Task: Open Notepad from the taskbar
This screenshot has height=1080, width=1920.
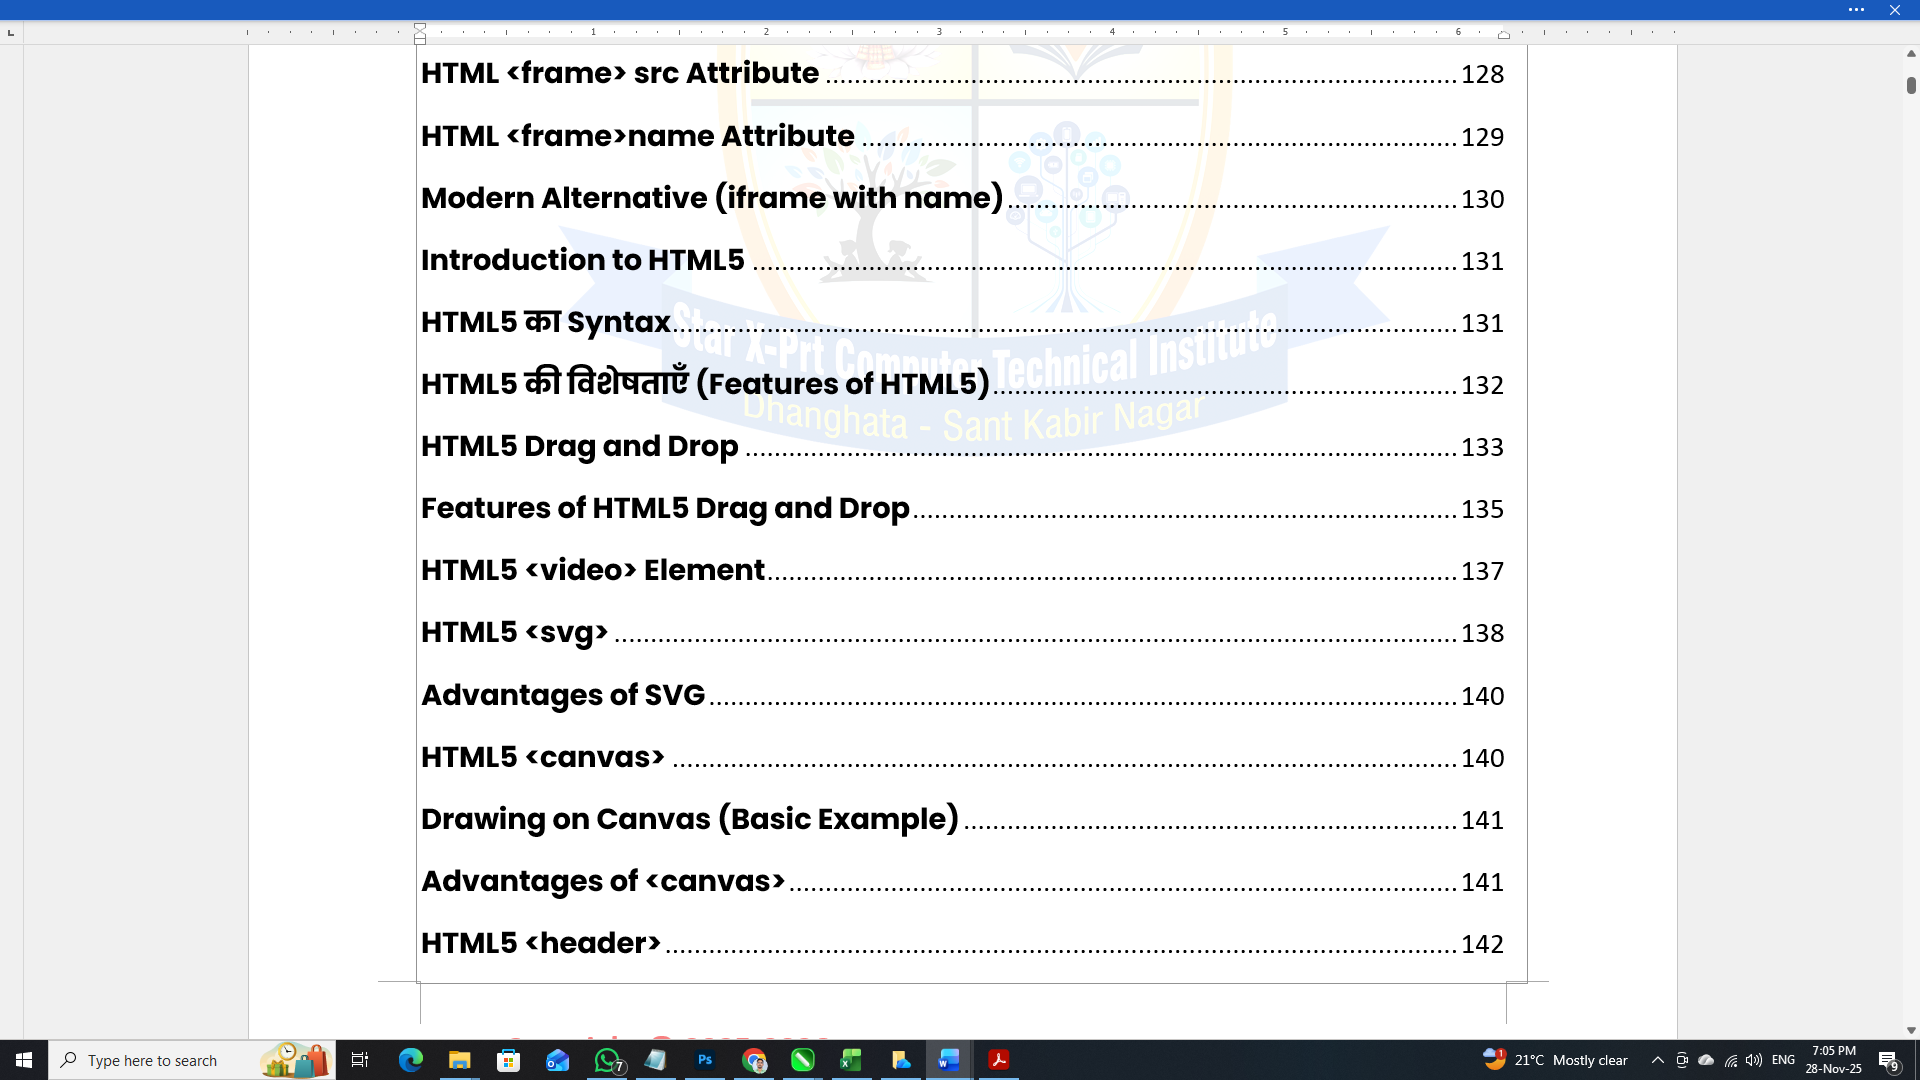Action: coord(657,1060)
